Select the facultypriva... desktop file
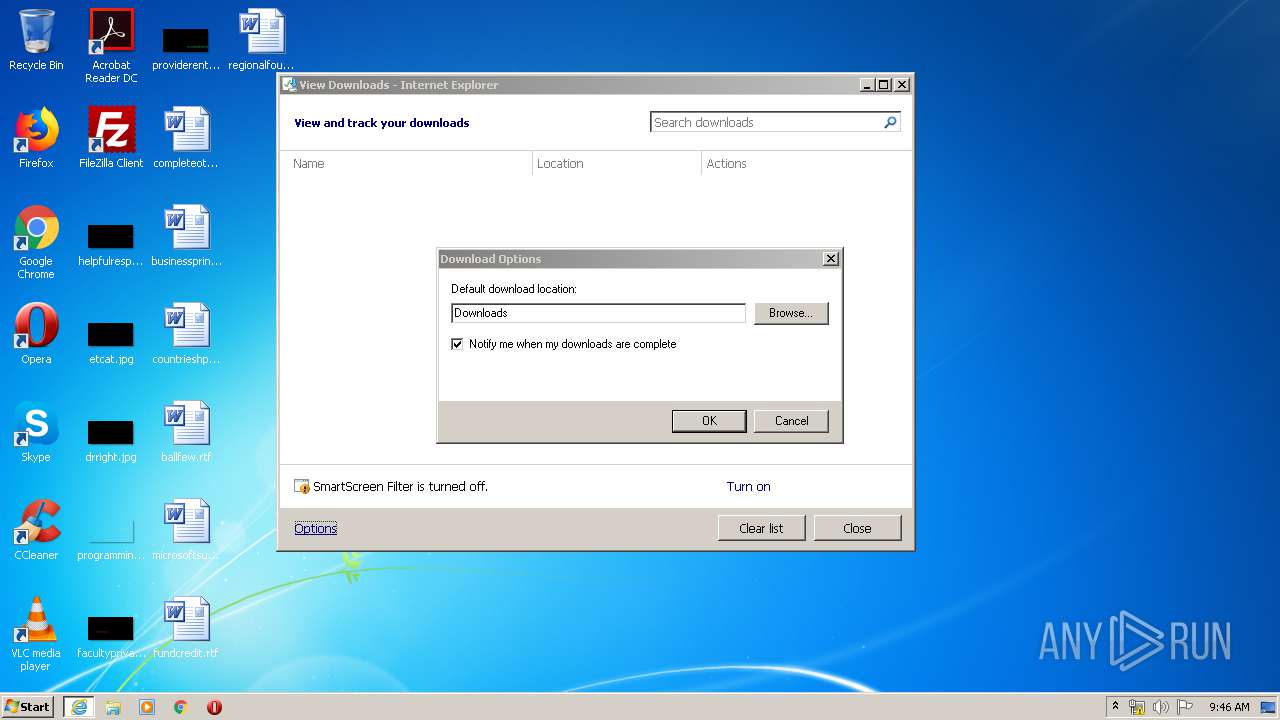1280x720 pixels. tap(111, 637)
